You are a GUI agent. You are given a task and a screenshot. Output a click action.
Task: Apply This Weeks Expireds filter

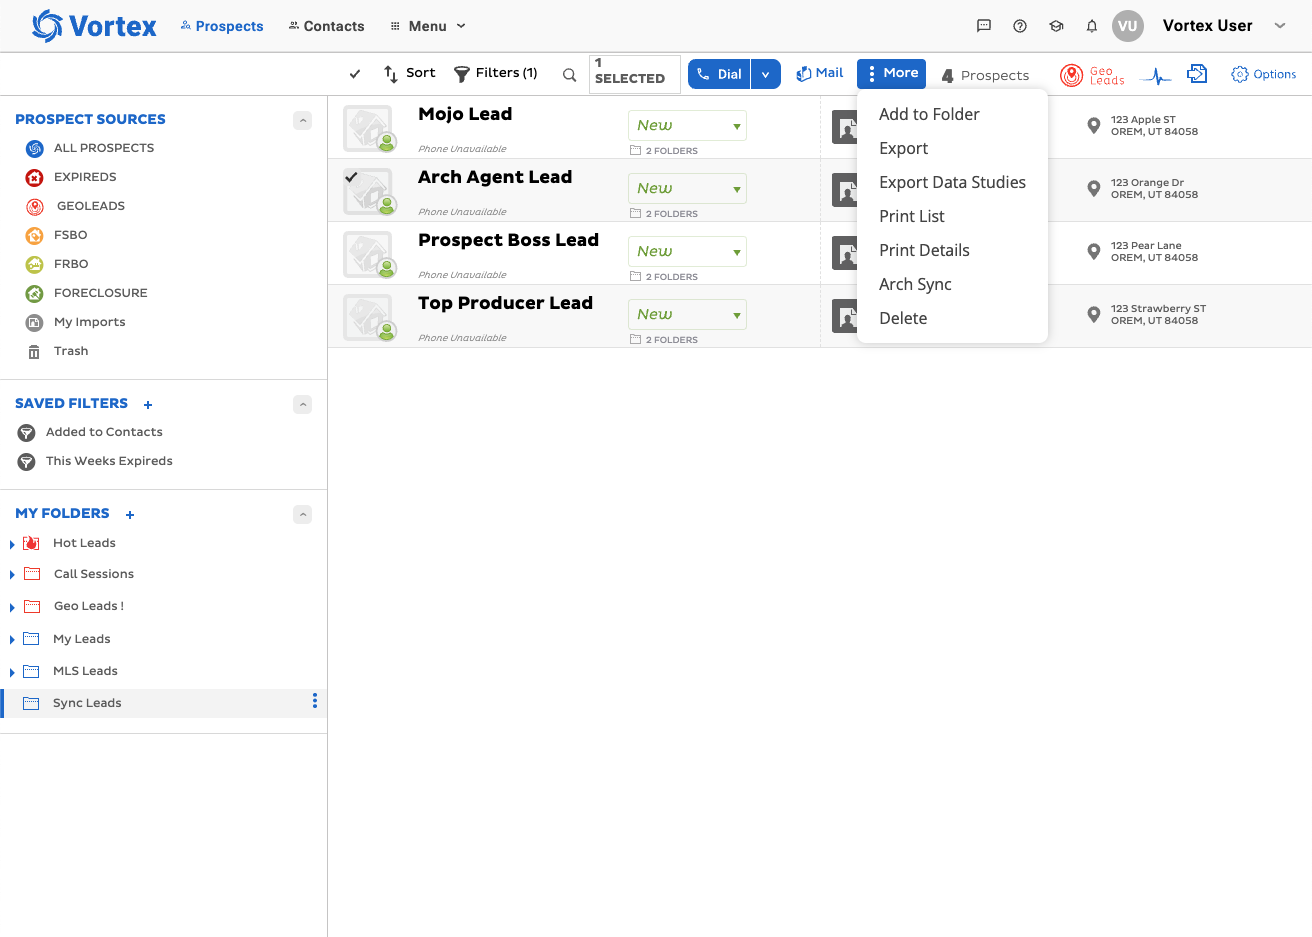95,461
